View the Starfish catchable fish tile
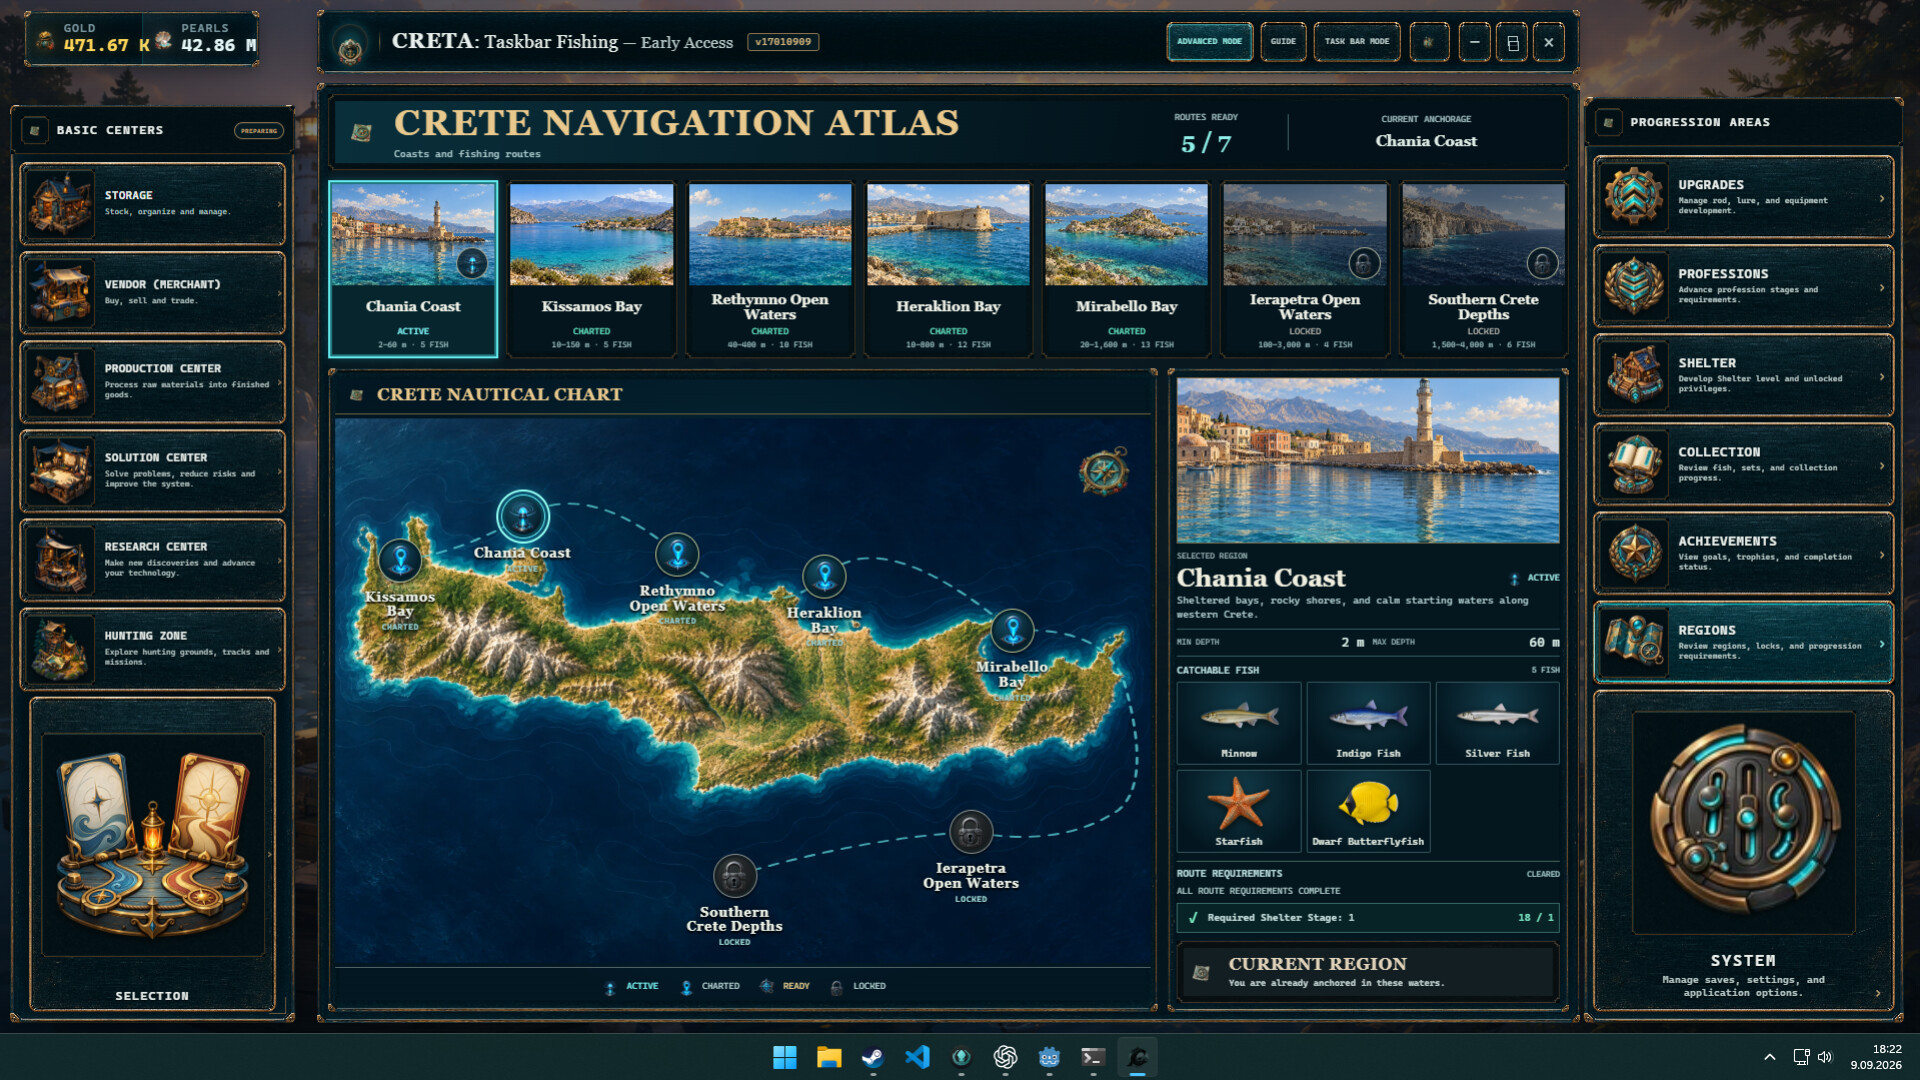The image size is (1920, 1080). pyautogui.click(x=1238, y=811)
